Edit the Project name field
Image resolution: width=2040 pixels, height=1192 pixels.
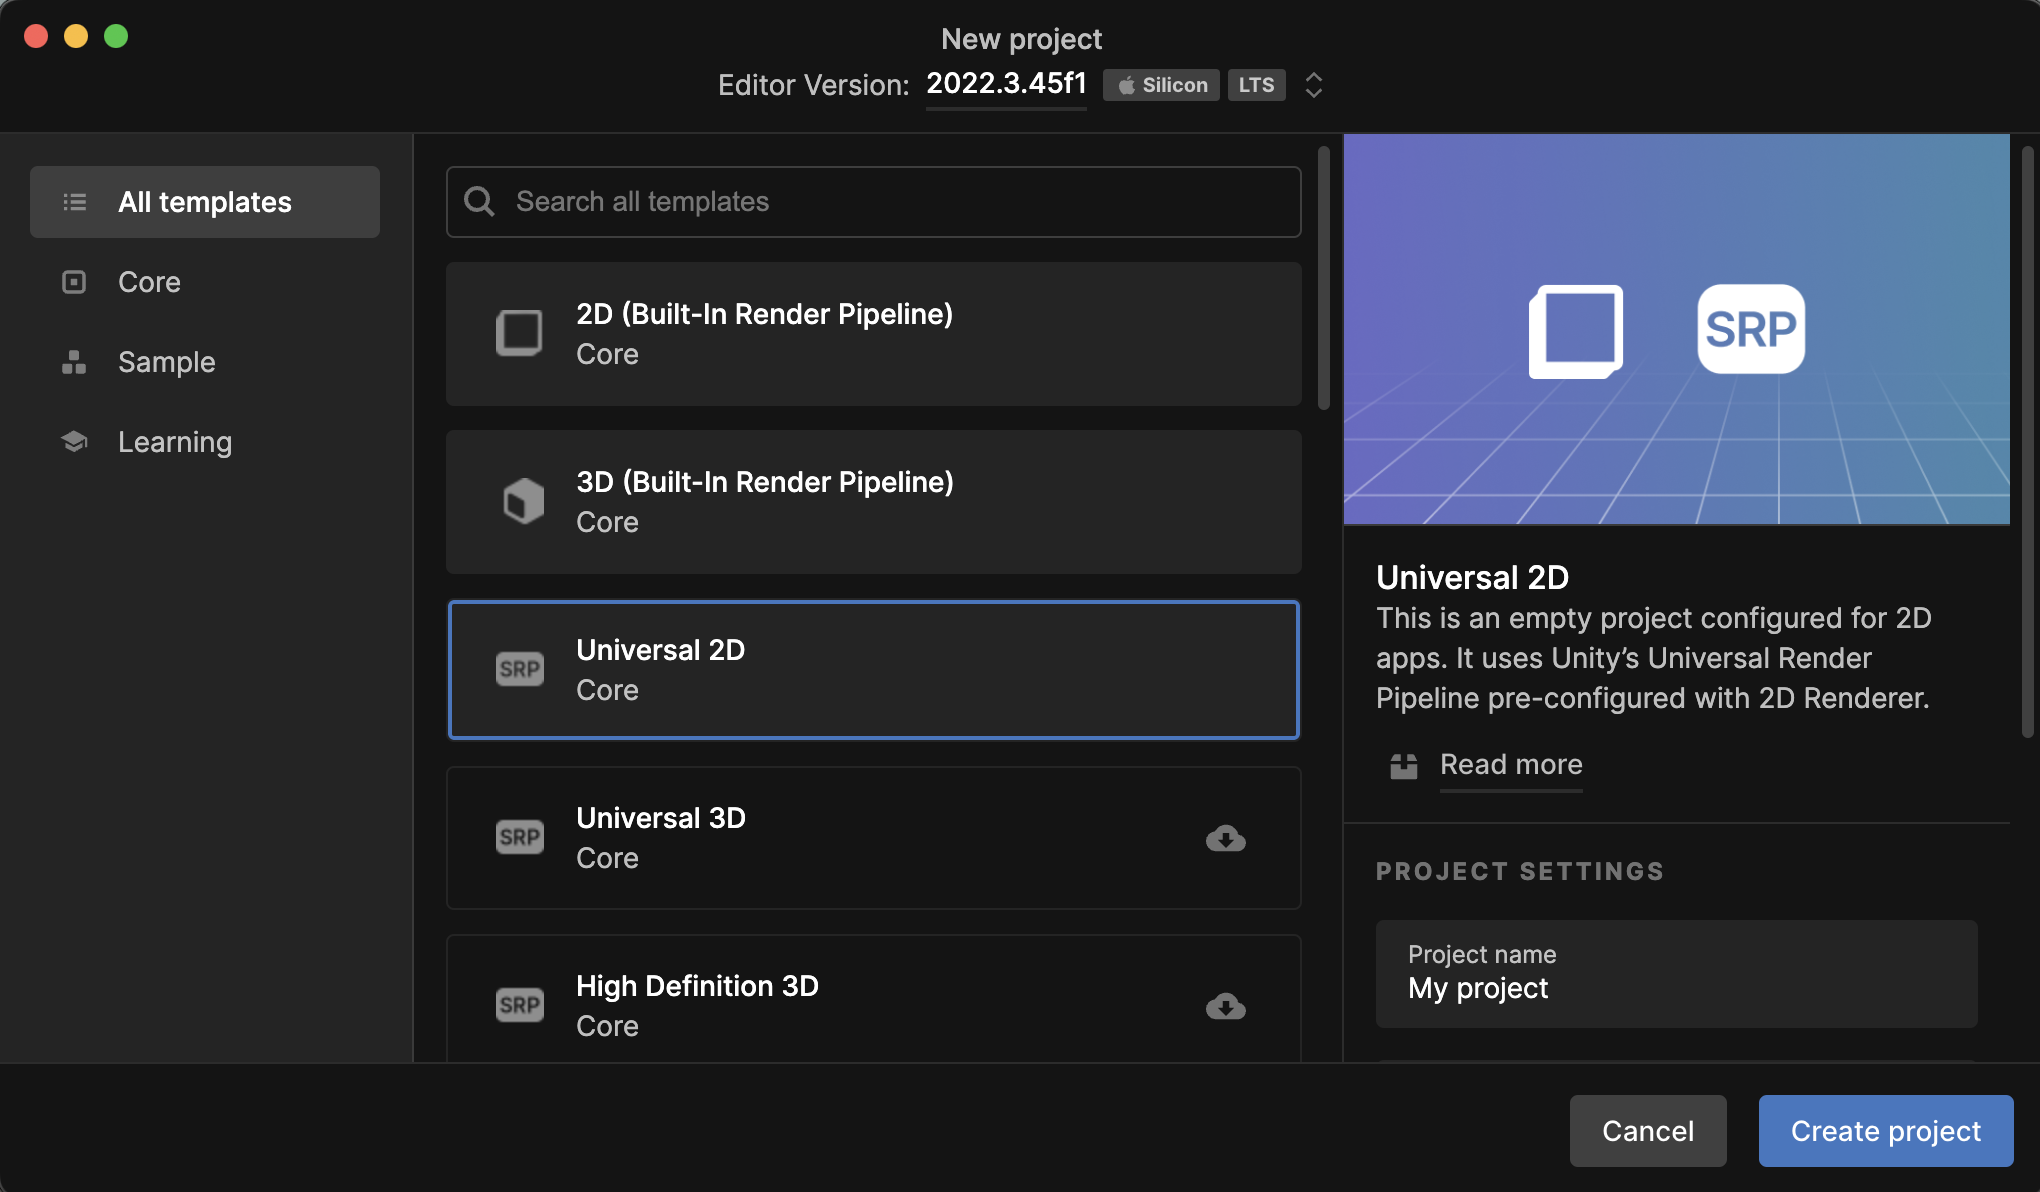(x=1676, y=974)
